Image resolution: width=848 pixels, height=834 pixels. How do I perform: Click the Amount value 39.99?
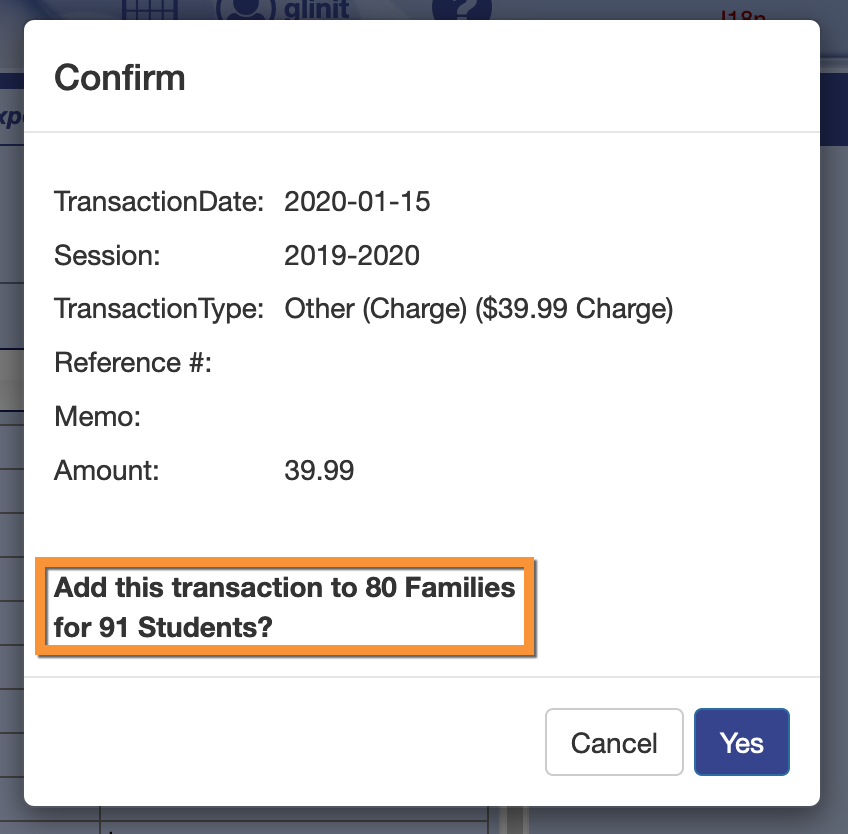[x=319, y=470]
